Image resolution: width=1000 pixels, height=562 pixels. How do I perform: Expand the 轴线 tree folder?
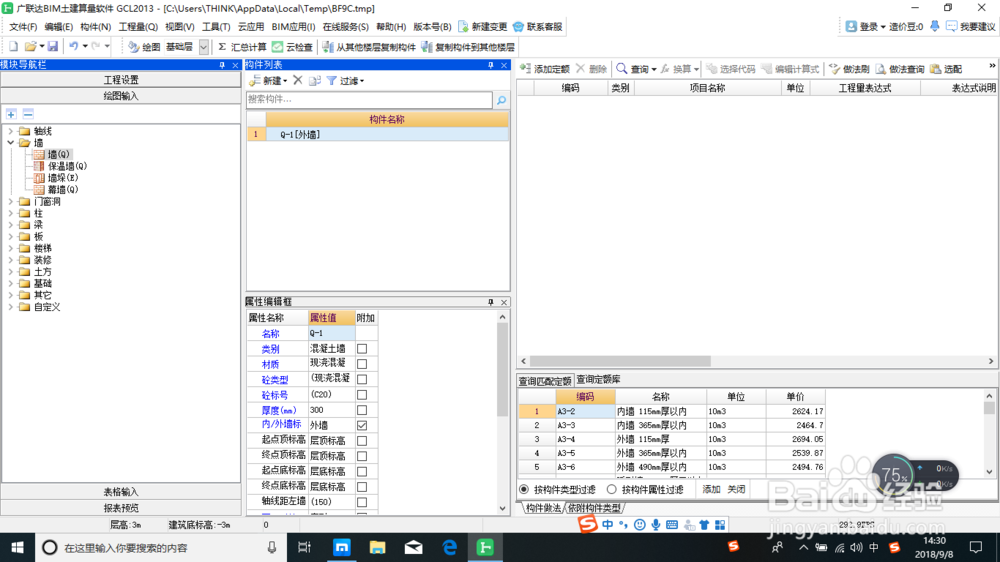point(10,131)
